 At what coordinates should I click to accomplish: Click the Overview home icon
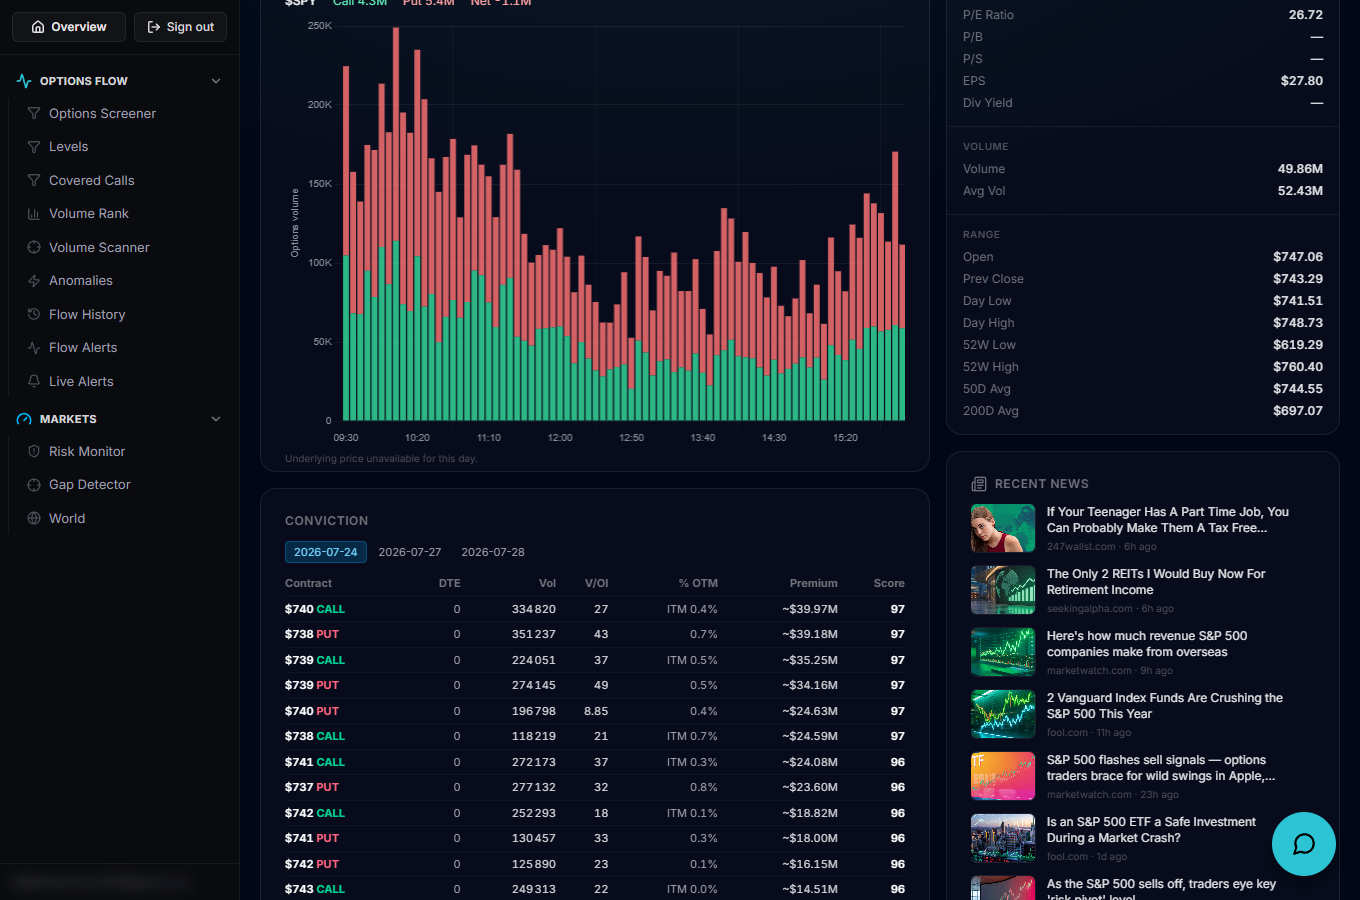(38, 27)
